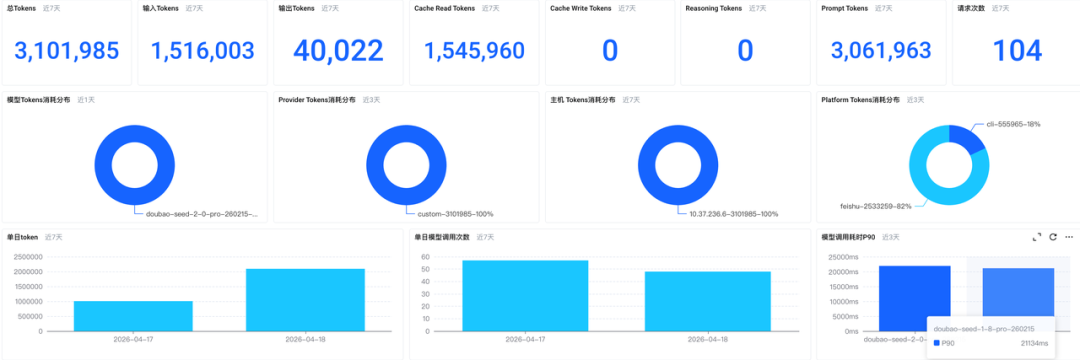
Task: Click 近7天 range of 单日模型调用次数 panel
Action: coord(486,237)
